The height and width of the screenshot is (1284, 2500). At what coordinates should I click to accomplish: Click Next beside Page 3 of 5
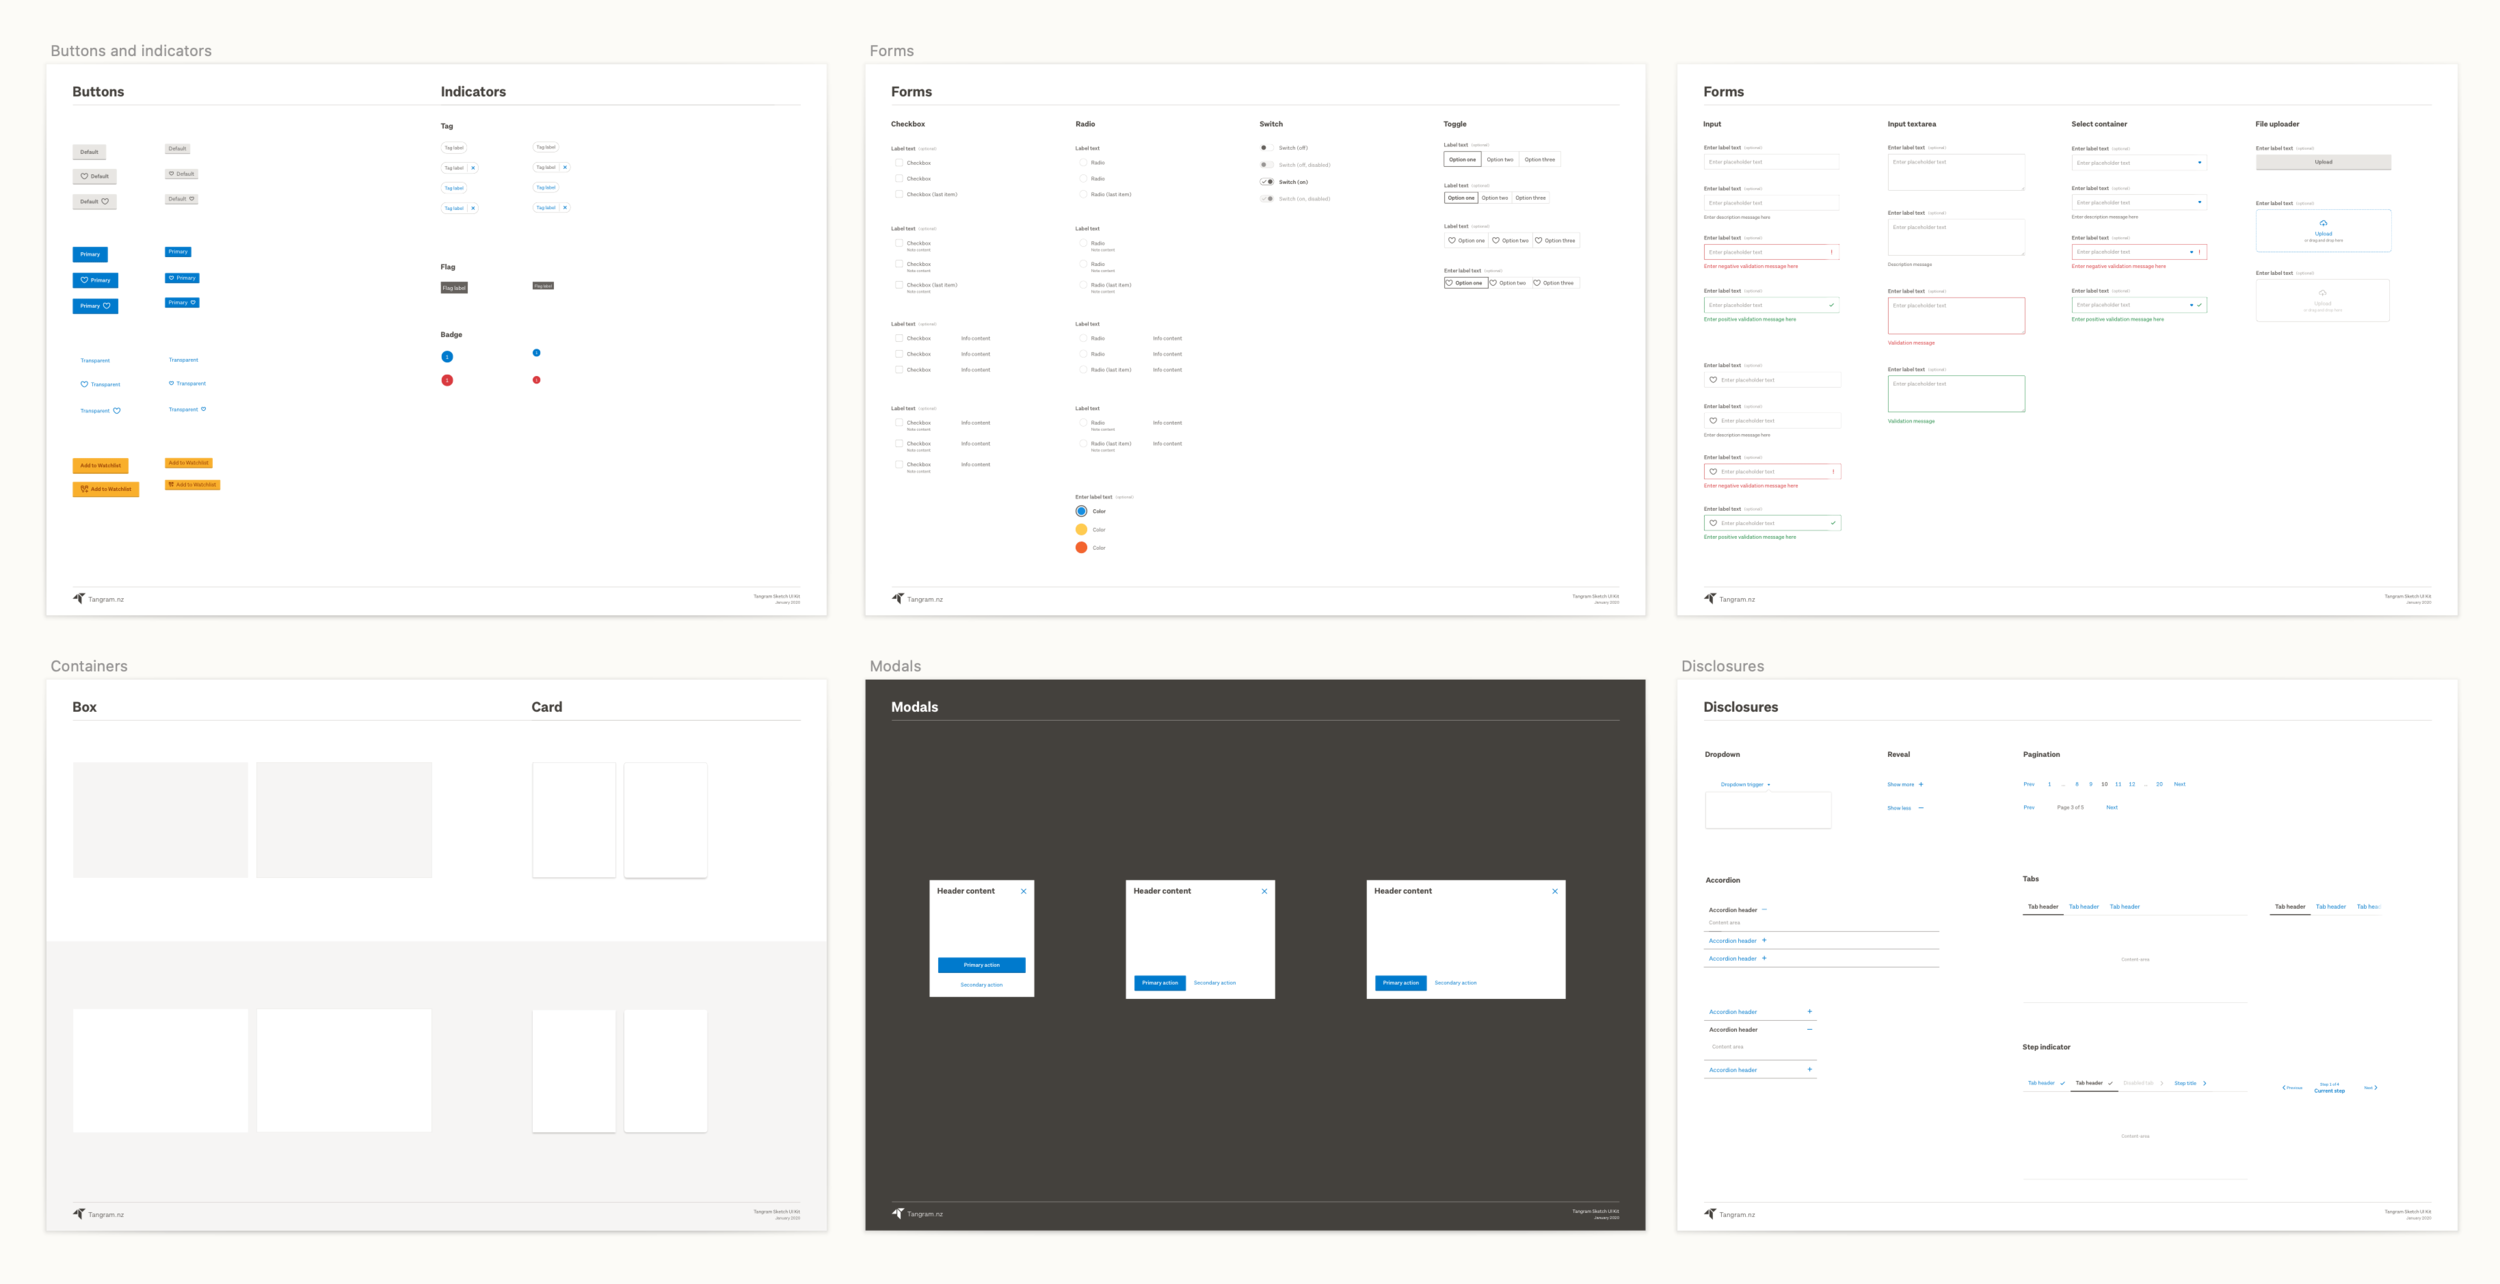click(x=2111, y=807)
